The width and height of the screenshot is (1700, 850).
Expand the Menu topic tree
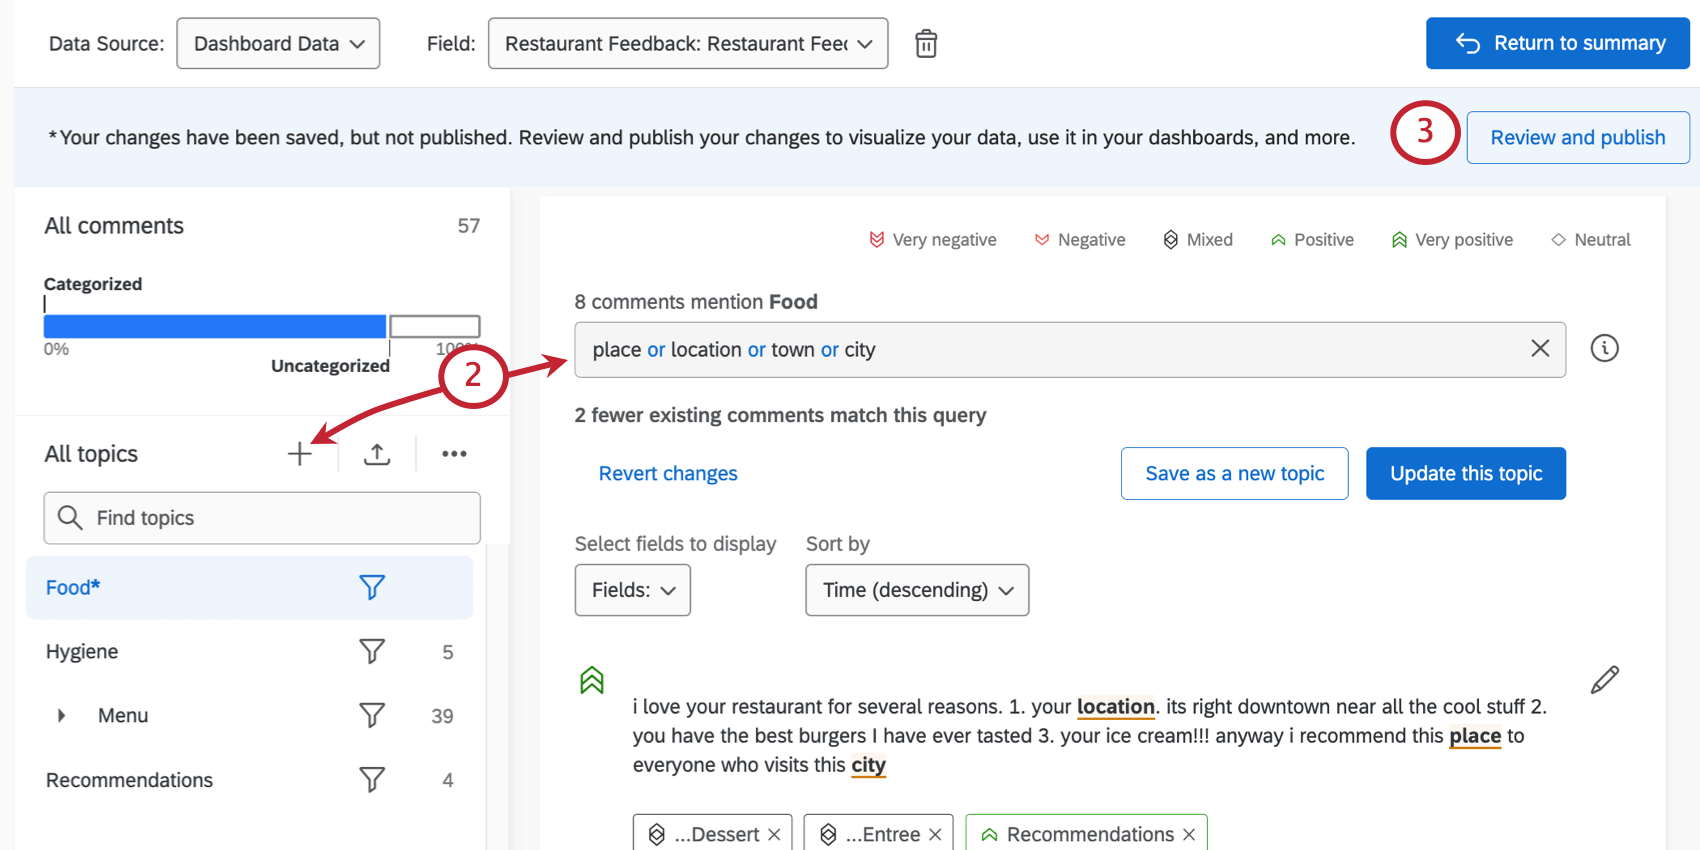62,716
